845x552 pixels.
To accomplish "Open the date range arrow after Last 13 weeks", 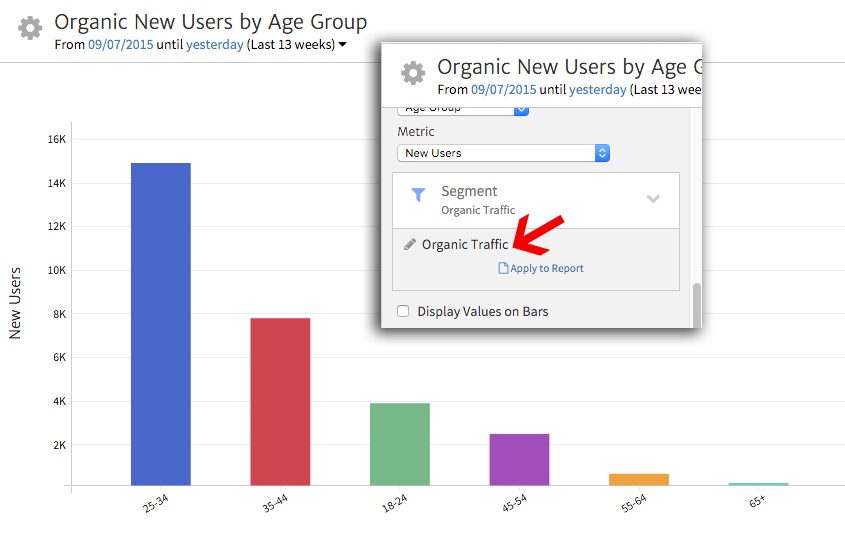I will click(343, 45).
